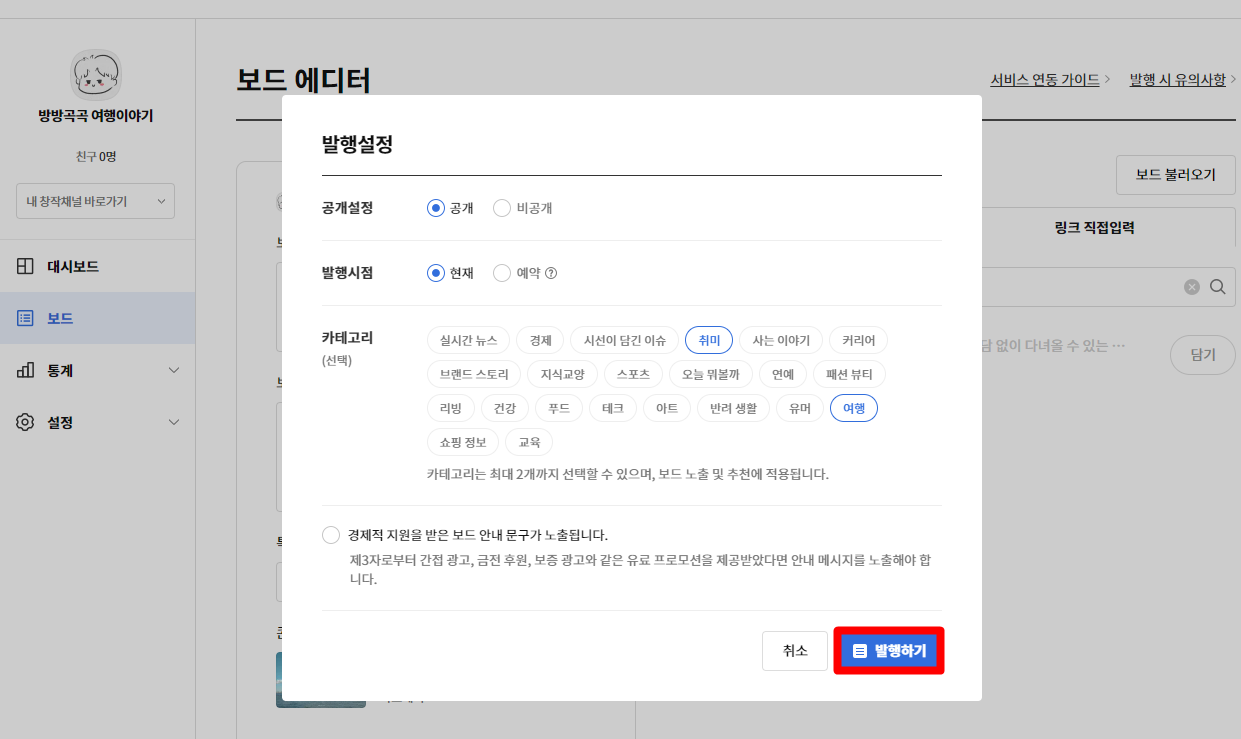Deselect the 여행 category chip
1241x739 pixels.
point(854,408)
